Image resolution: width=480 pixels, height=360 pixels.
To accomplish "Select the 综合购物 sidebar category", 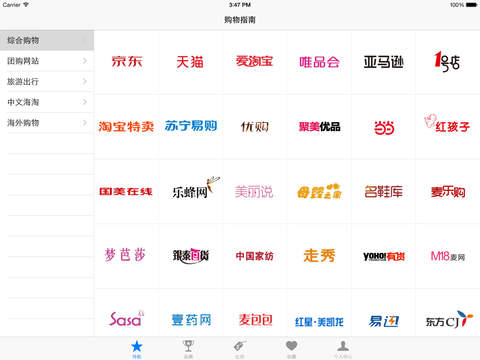I will coord(47,40).
